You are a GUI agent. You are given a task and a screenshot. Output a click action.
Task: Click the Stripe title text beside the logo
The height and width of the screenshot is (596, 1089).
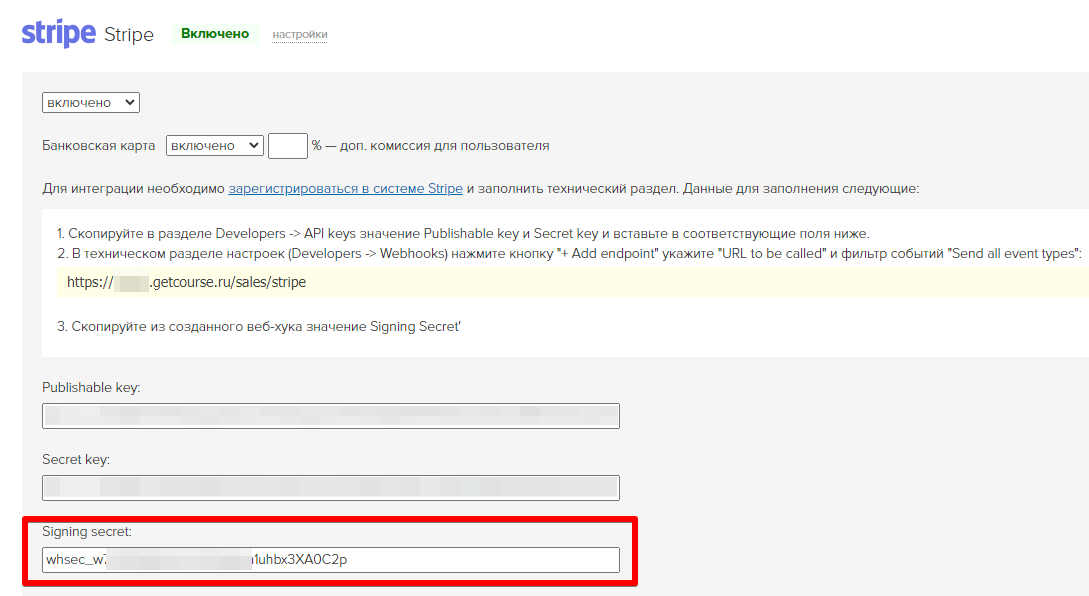coord(129,34)
